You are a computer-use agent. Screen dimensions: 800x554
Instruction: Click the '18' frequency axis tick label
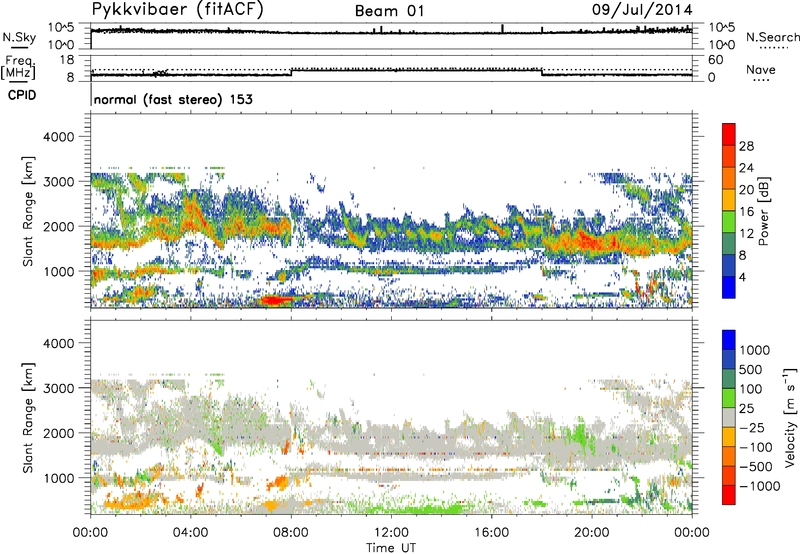click(67, 60)
